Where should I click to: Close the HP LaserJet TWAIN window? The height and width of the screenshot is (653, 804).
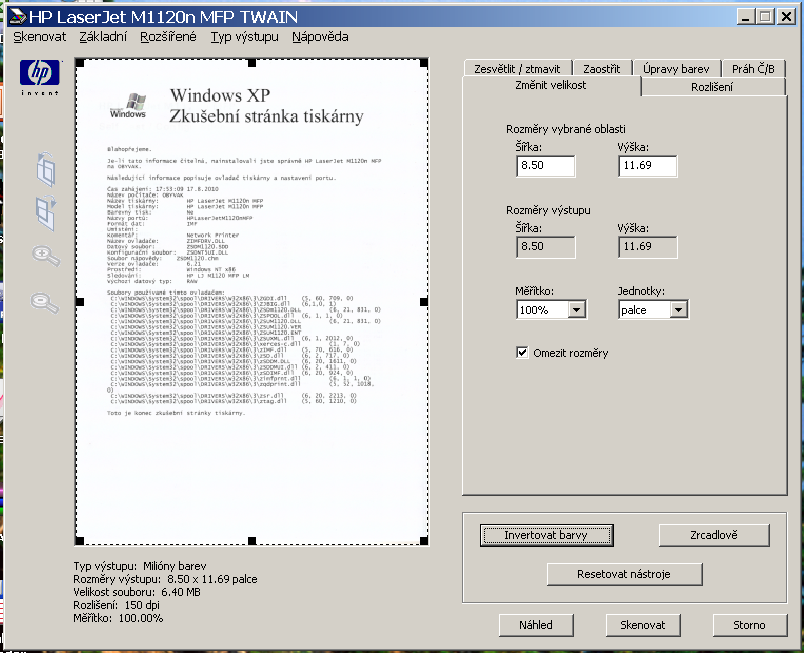tap(786, 17)
